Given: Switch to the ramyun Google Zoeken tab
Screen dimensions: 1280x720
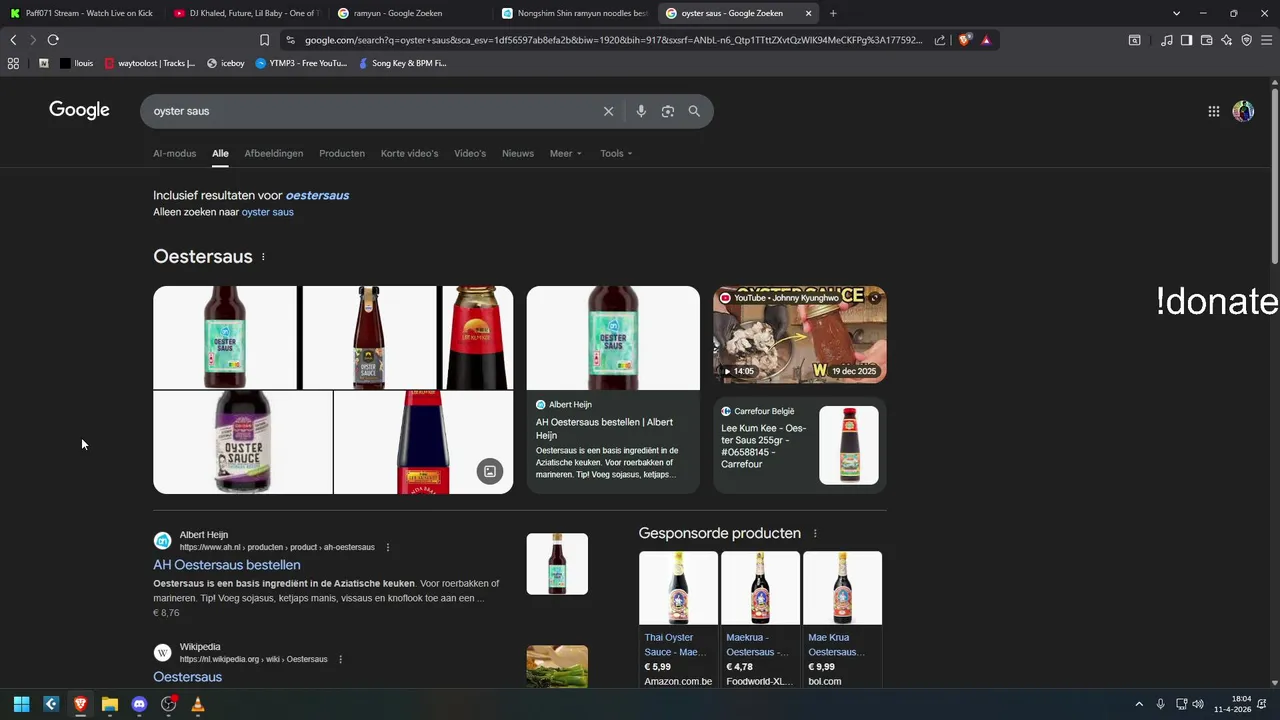Looking at the screenshot, I should pos(408,13).
